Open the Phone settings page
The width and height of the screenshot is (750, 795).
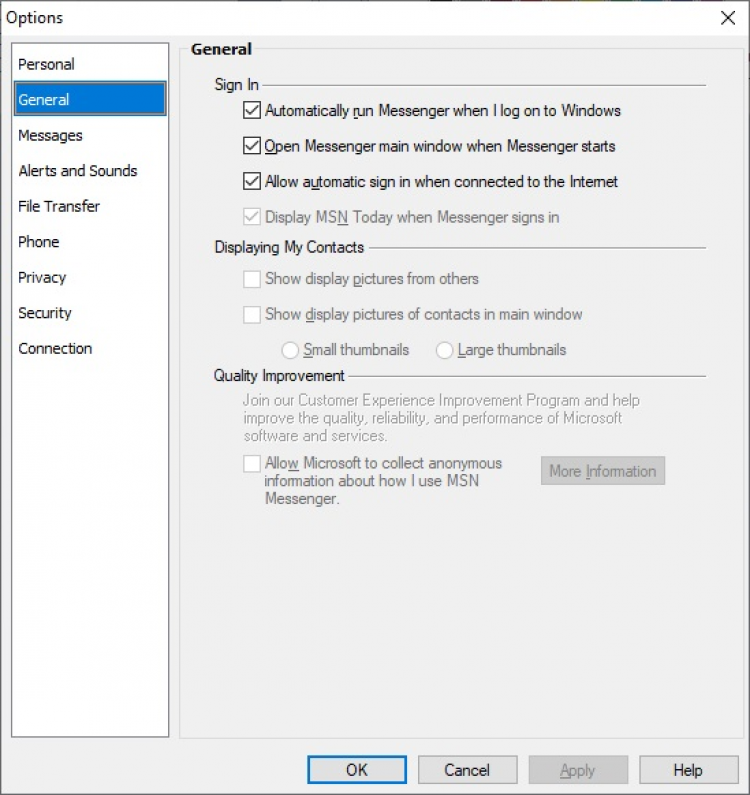(x=90, y=242)
